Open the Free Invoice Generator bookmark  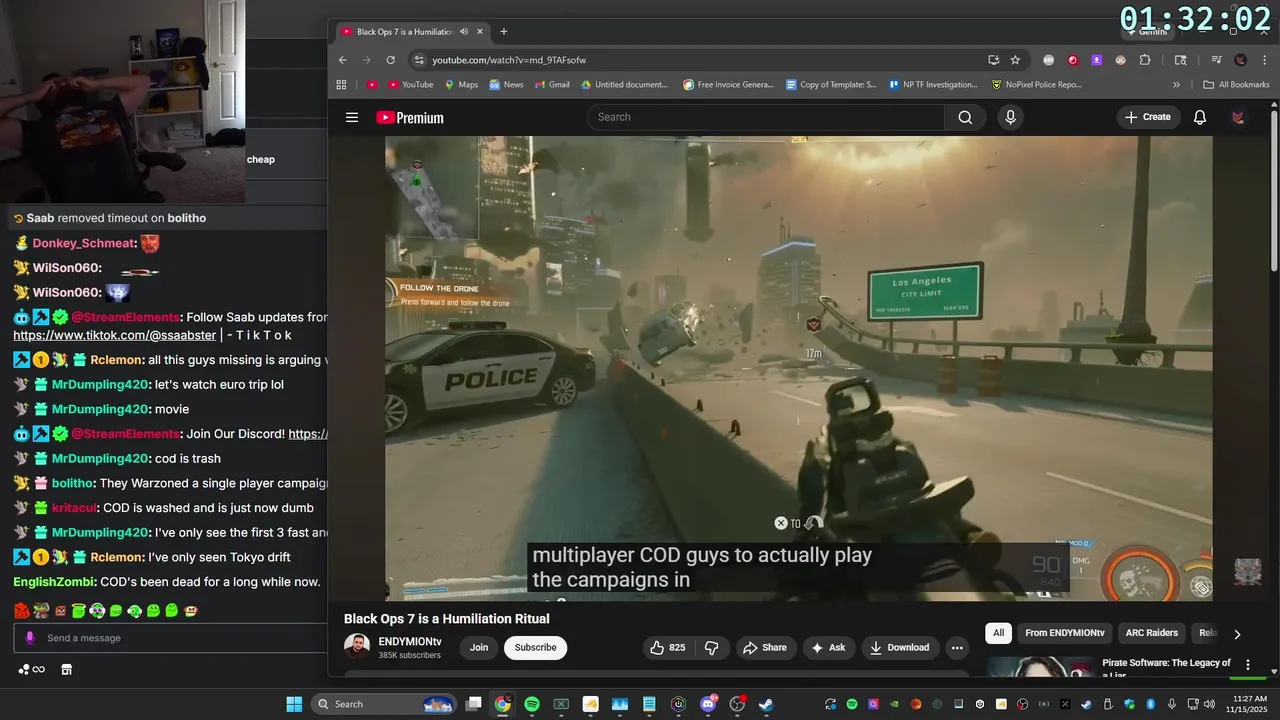click(728, 85)
